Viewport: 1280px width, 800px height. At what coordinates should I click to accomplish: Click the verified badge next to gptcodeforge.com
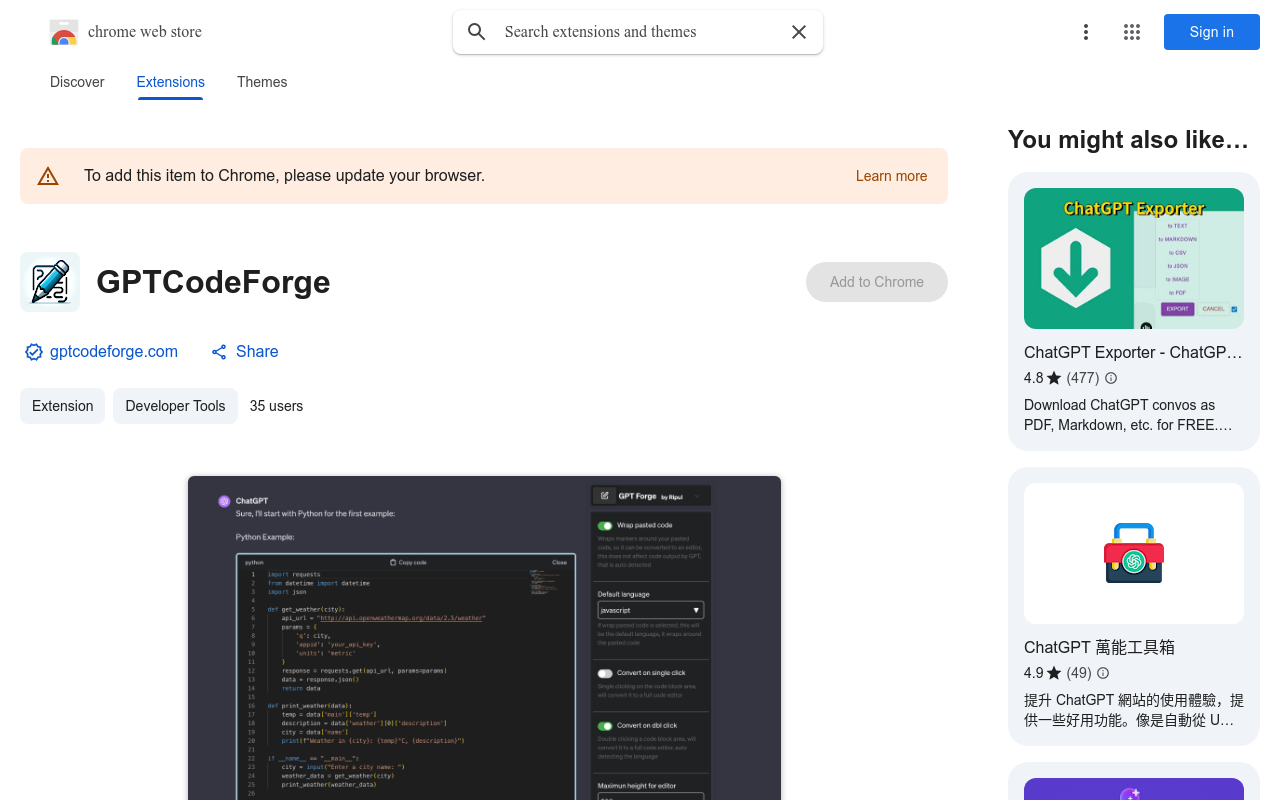(34, 352)
